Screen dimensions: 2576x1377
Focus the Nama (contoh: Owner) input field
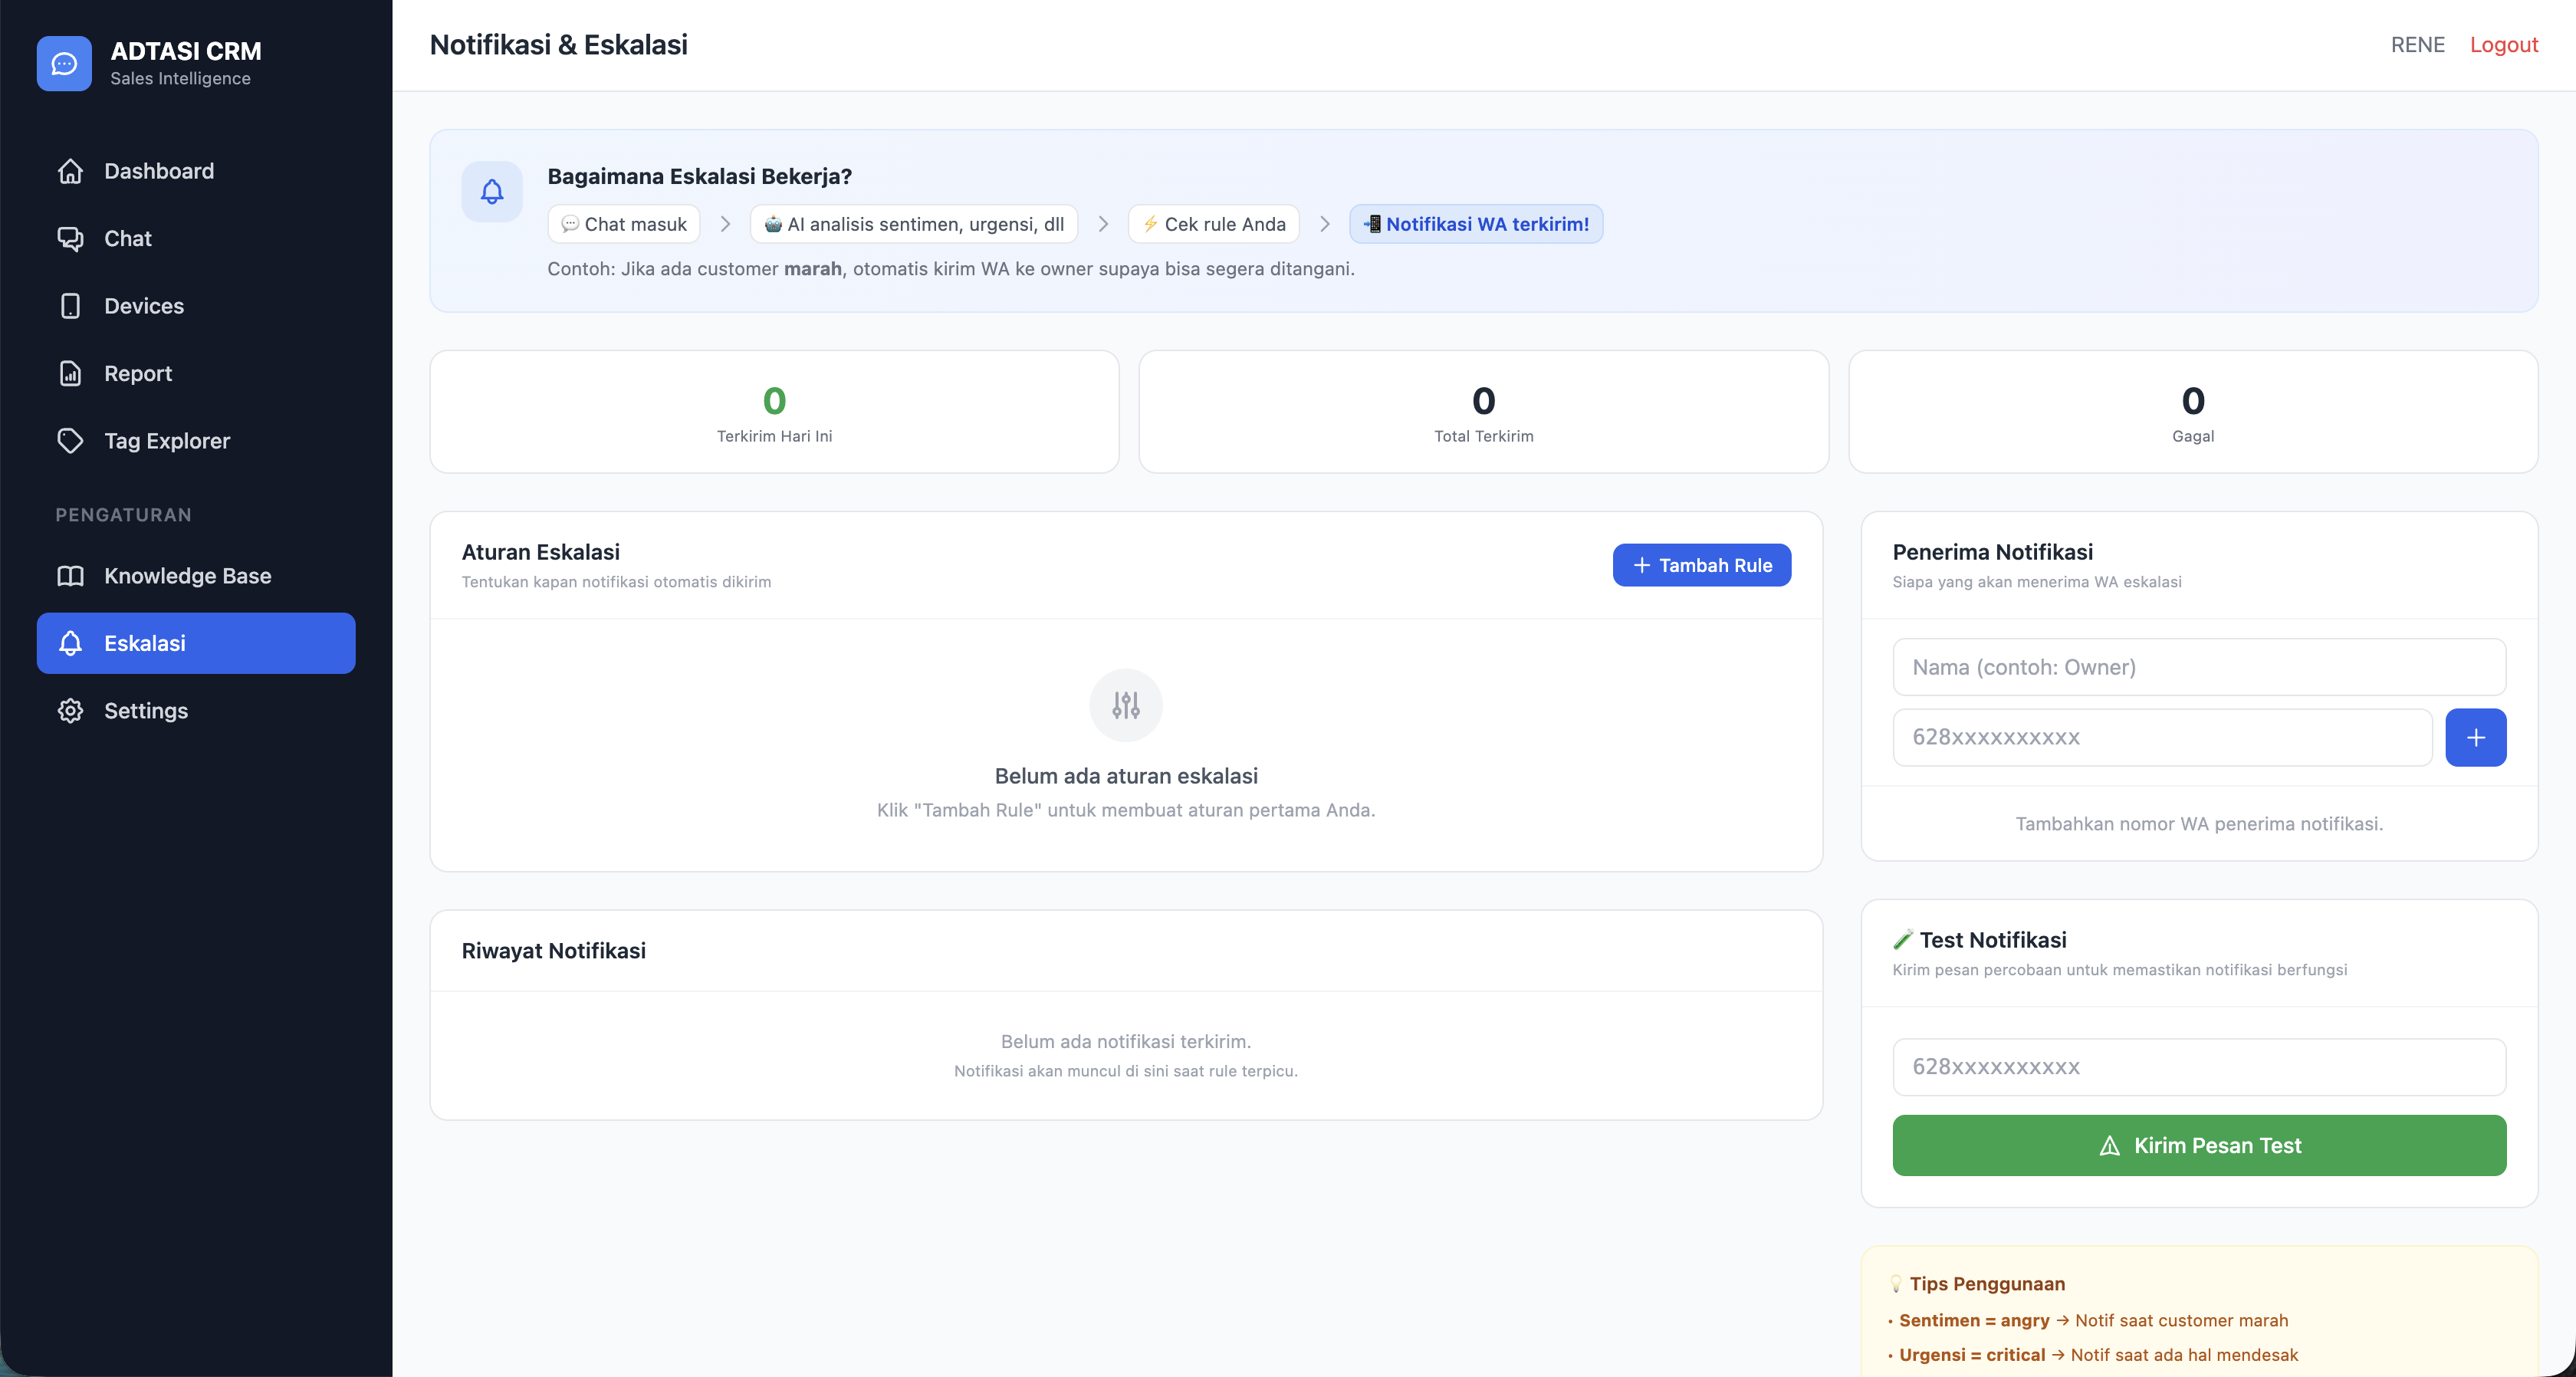pos(2198,667)
